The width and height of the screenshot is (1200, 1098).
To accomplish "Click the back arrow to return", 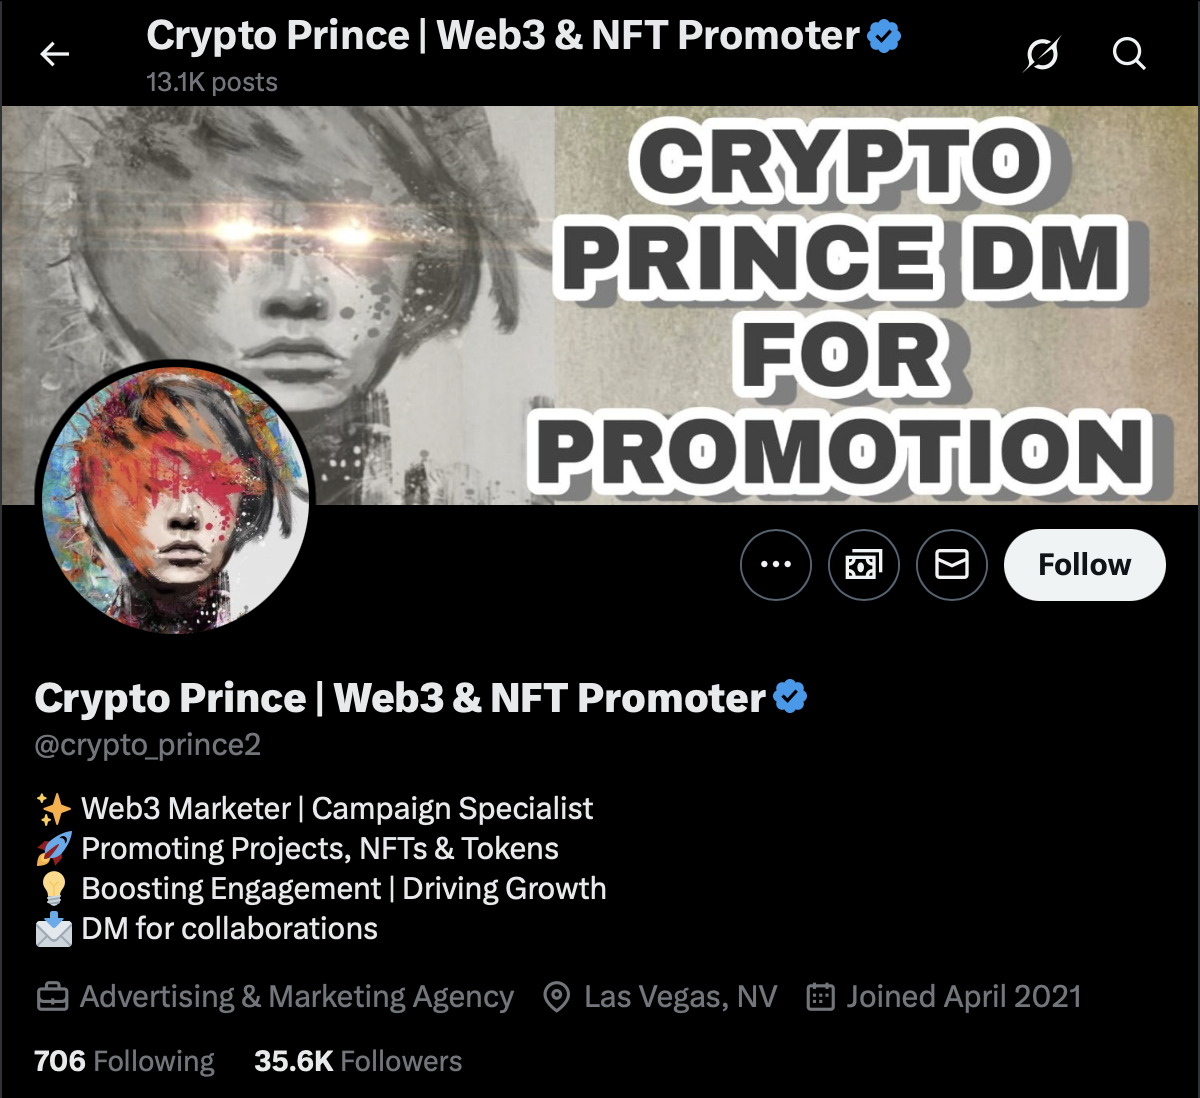I will click(55, 54).
